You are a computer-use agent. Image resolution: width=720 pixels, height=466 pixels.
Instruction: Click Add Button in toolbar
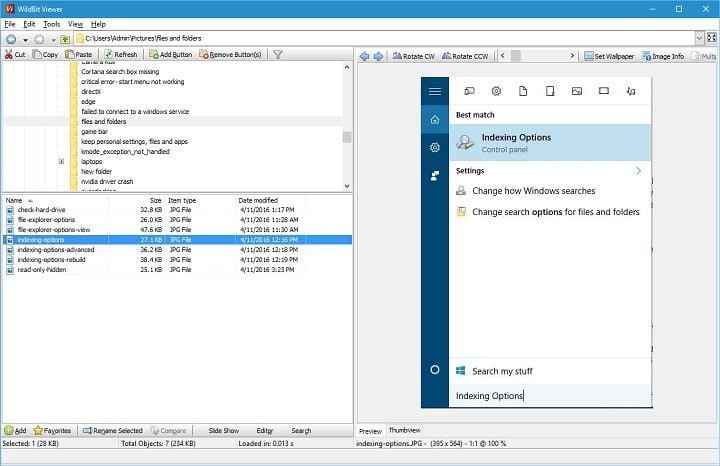[170, 54]
